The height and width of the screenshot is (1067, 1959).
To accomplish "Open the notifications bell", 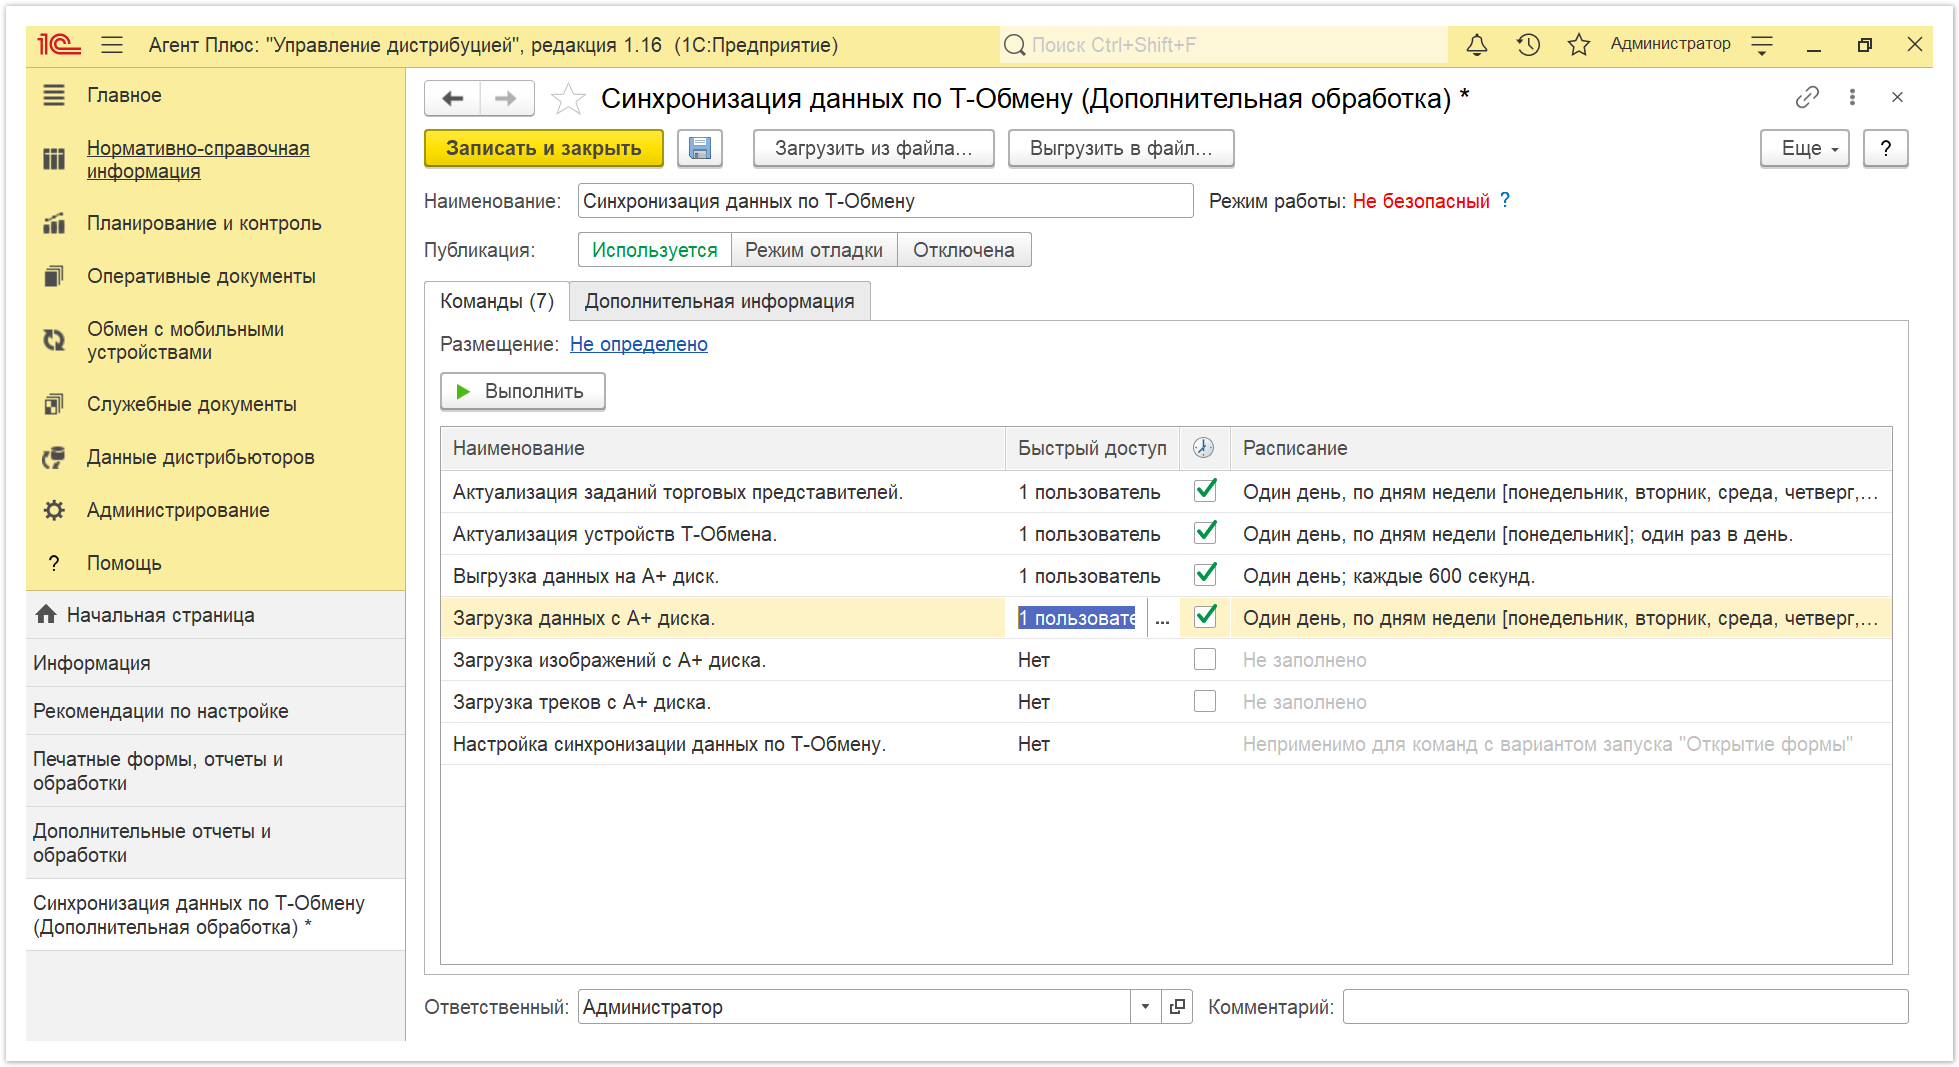I will [x=1476, y=45].
